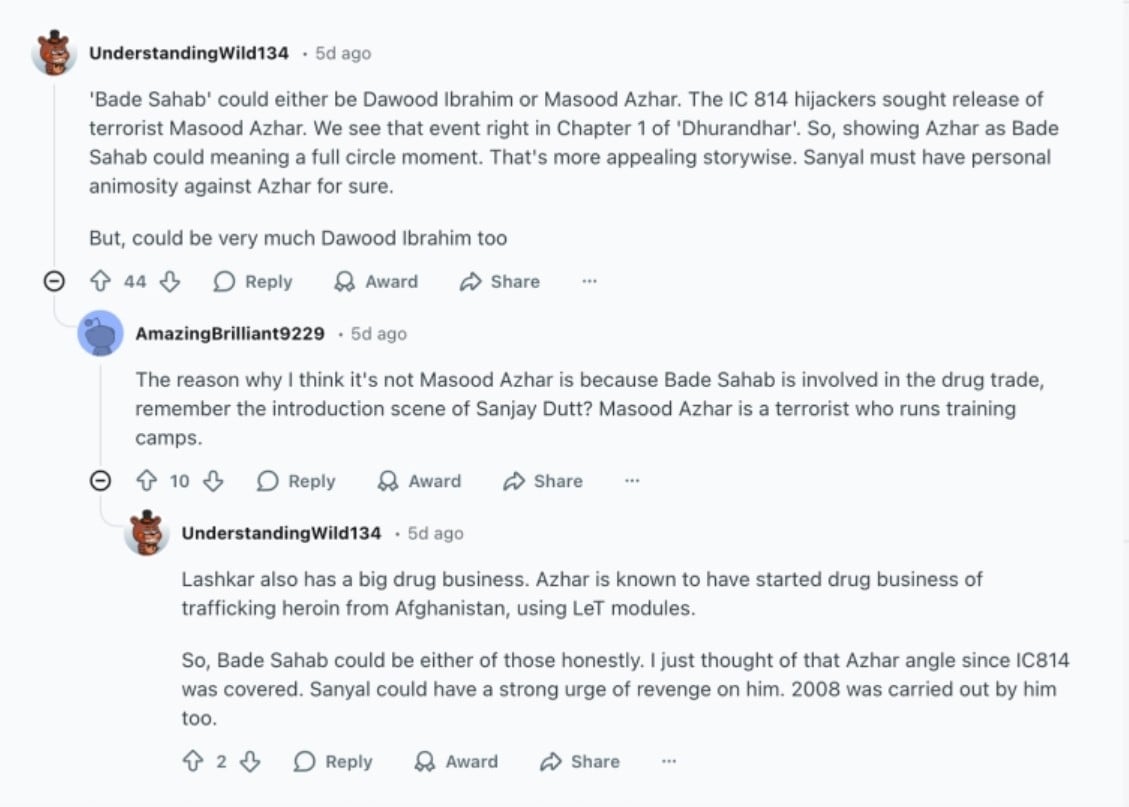Click UnderstandingWild134's bear avatar

coord(55,53)
